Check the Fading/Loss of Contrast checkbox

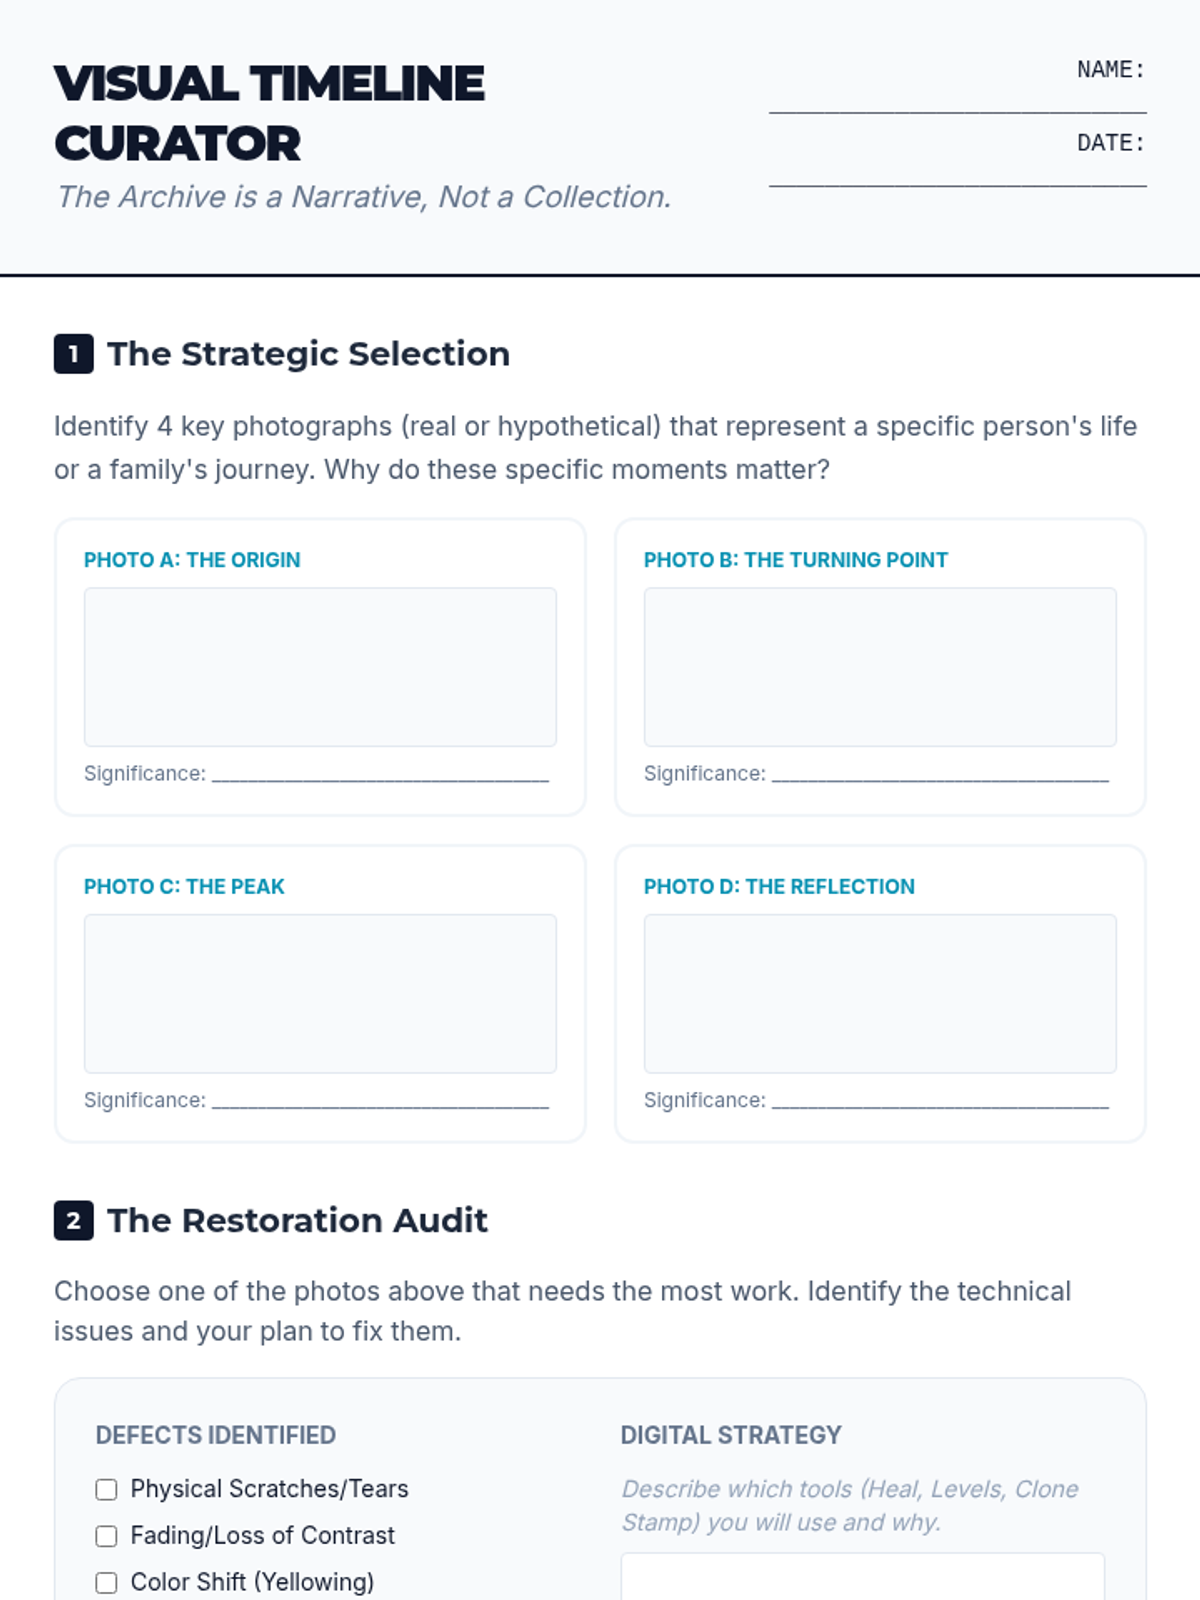tap(106, 1536)
